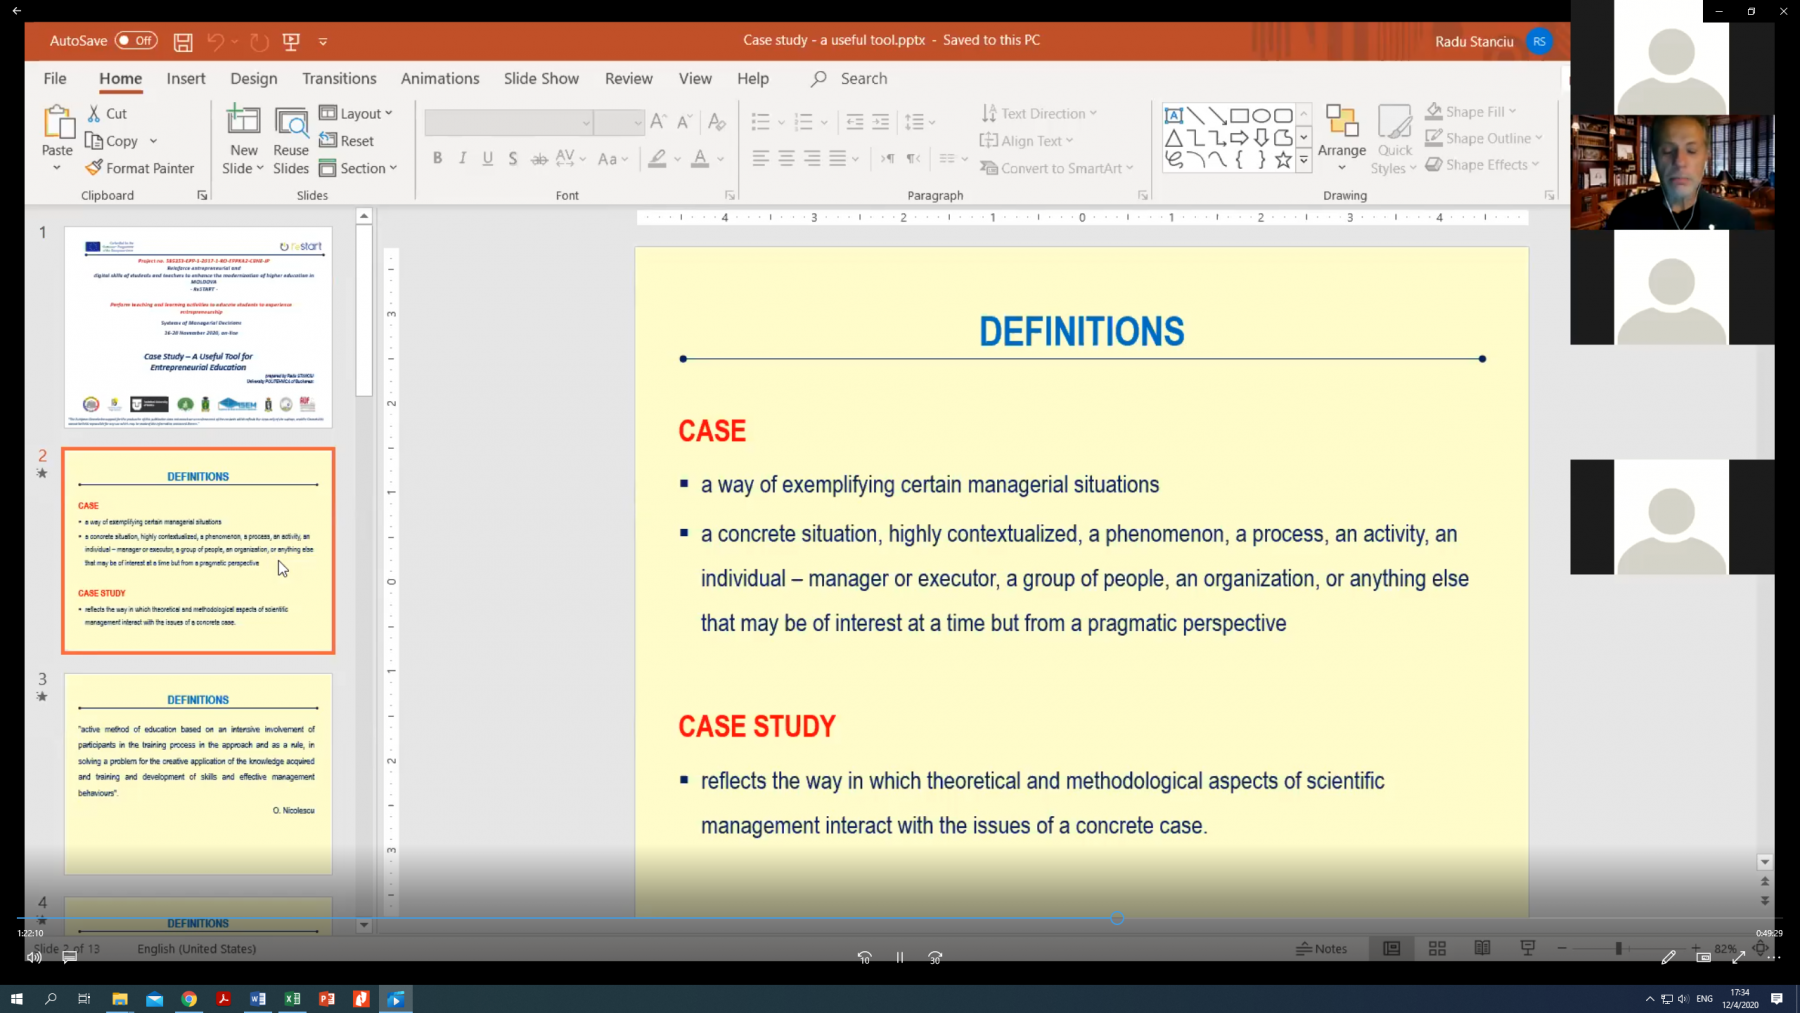Start presentation from beginning icon
Image resolution: width=1800 pixels, height=1013 pixels.
(292, 42)
